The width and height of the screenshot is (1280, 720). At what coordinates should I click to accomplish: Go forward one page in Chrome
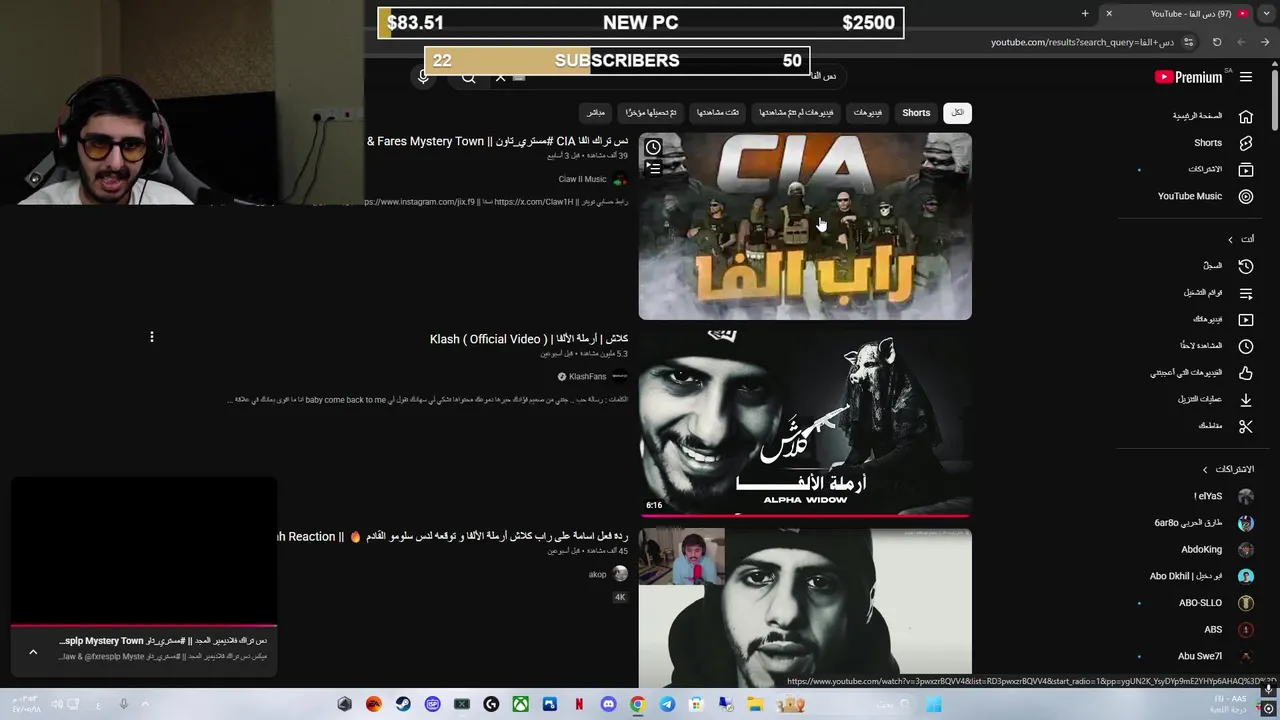1241,42
